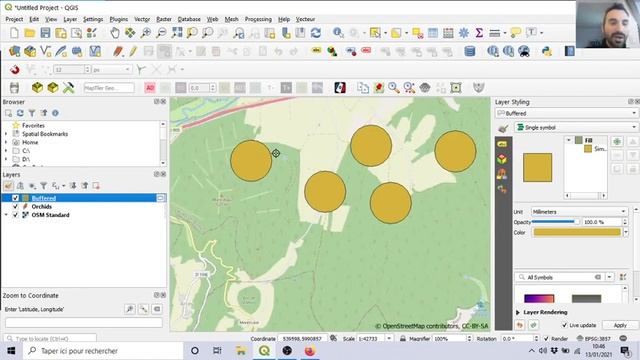Toggle the Render checkbox in status bar
This screenshot has width=640, height=360.
(546, 339)
